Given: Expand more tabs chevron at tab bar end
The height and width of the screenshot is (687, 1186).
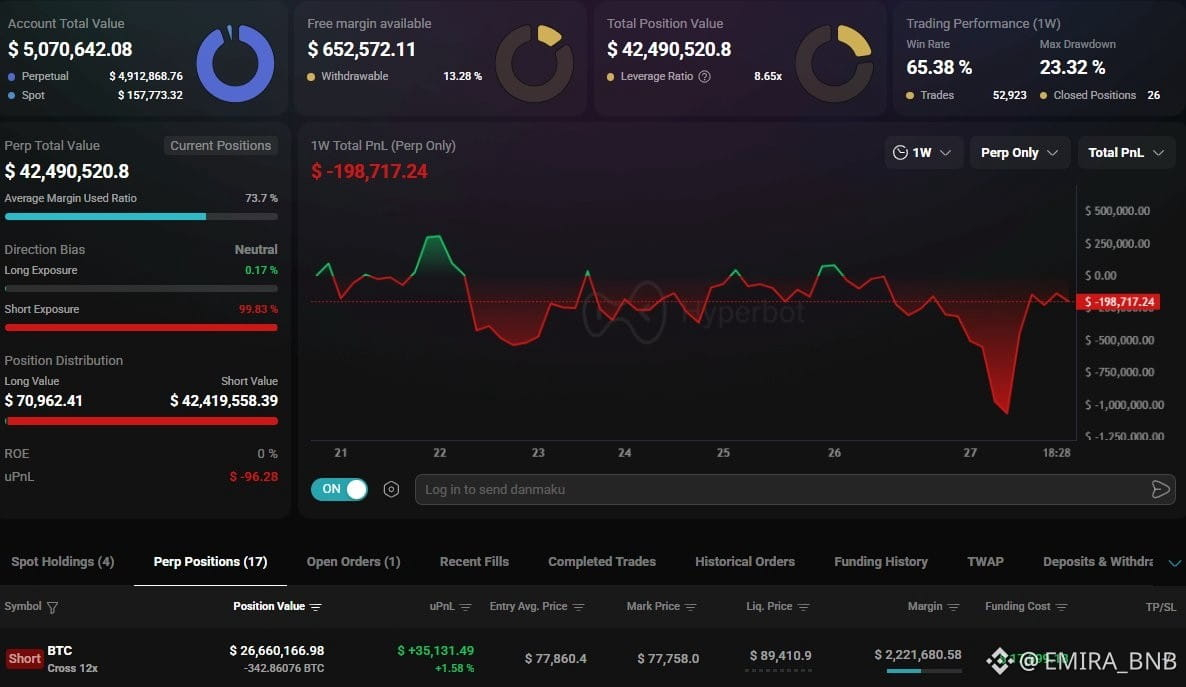Looking at the screenshot, I should coord(1174,563).
